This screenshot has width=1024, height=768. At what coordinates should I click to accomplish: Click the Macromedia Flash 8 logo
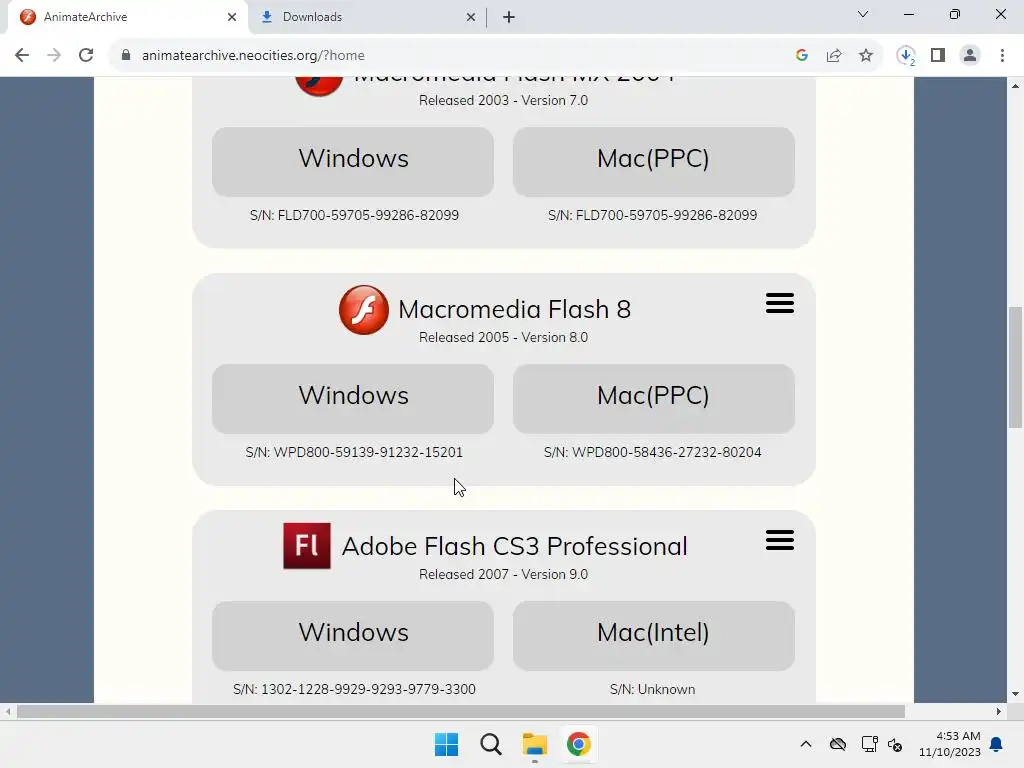[x=364, y=310]
